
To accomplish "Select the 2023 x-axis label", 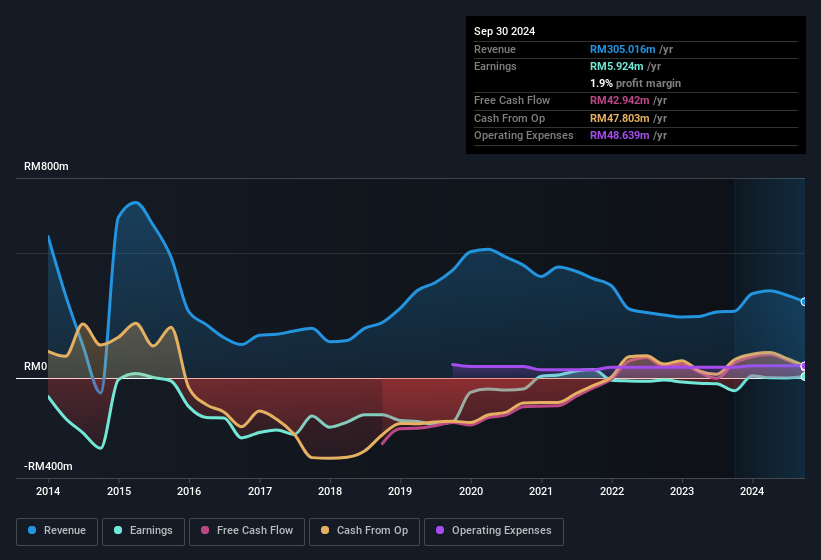I will point(682,491).
